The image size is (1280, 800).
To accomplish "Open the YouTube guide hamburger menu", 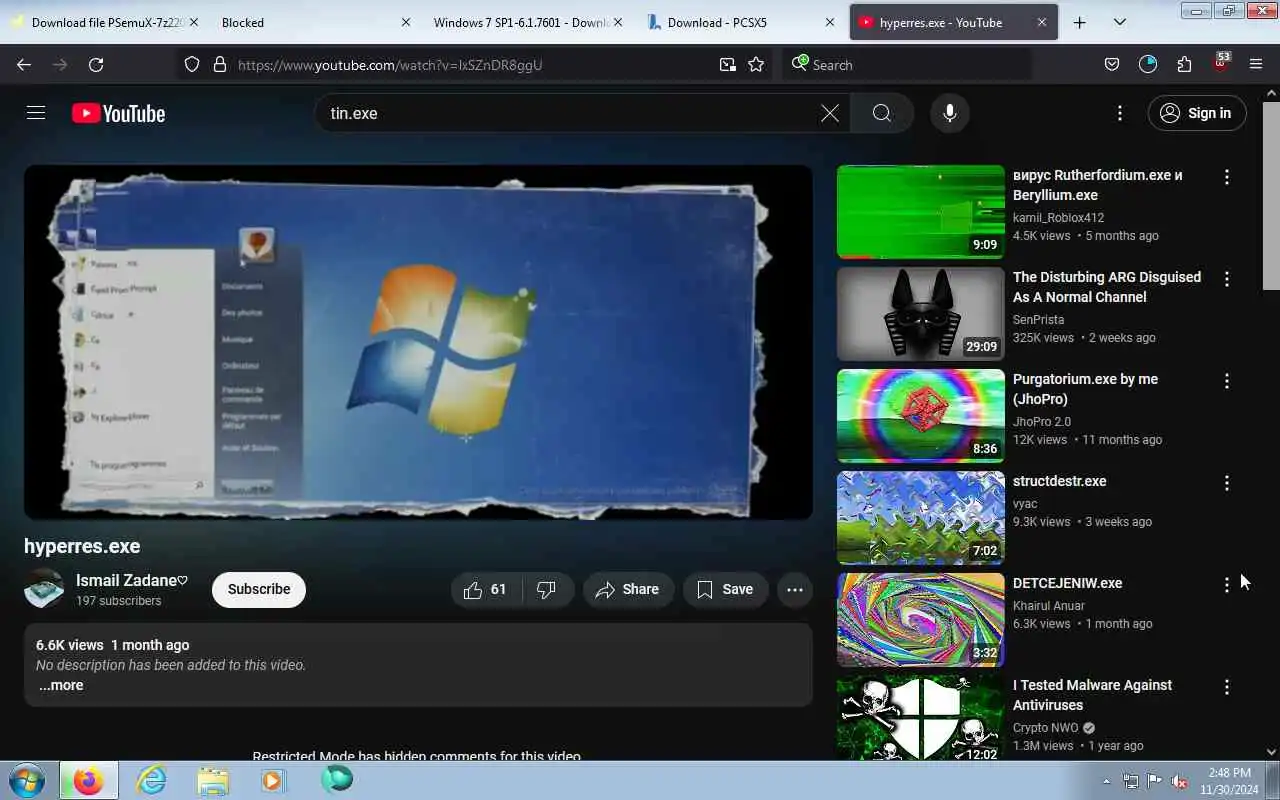I will click(36, 113).
